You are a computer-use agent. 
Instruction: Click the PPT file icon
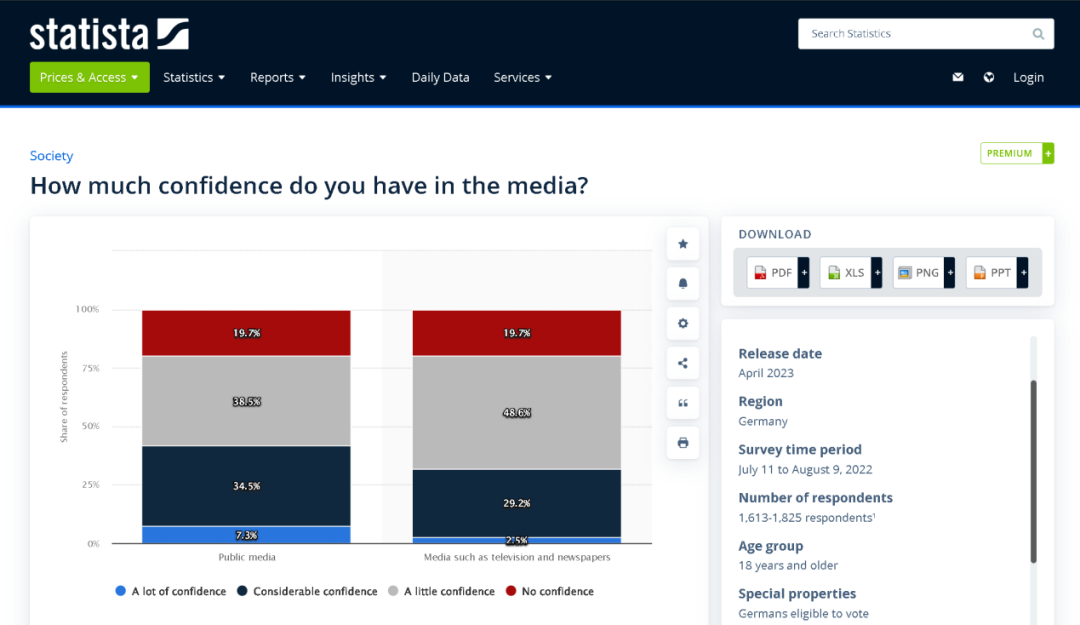point(979,273)
